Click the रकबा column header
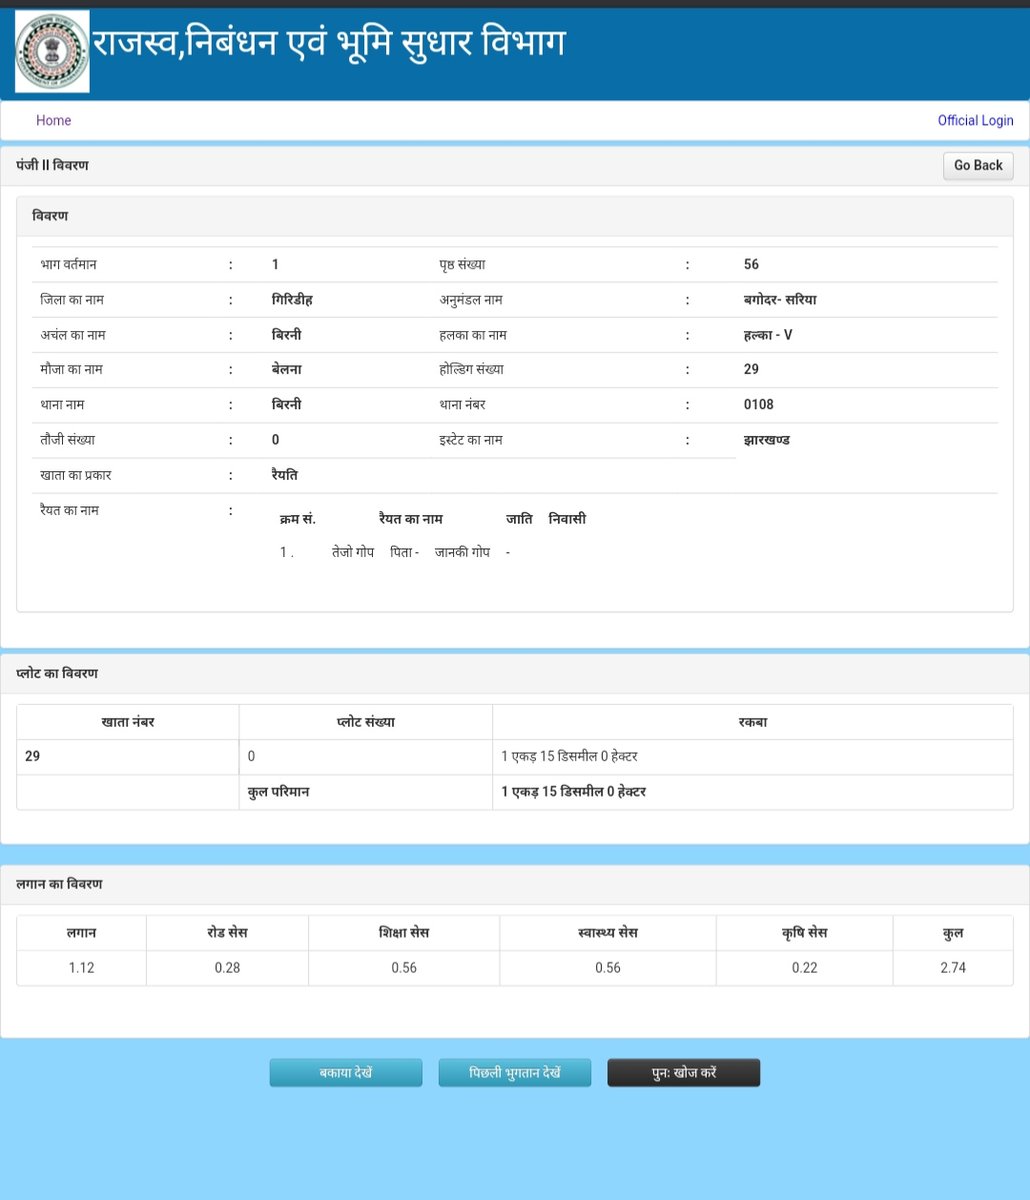The image size is (1030, 1200). (753, 722)
